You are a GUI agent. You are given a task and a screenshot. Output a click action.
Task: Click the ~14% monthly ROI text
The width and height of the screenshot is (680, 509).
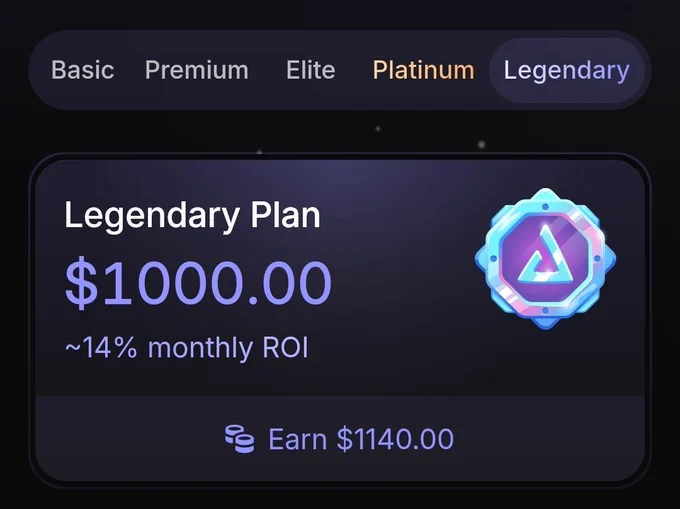click(186, 348)
